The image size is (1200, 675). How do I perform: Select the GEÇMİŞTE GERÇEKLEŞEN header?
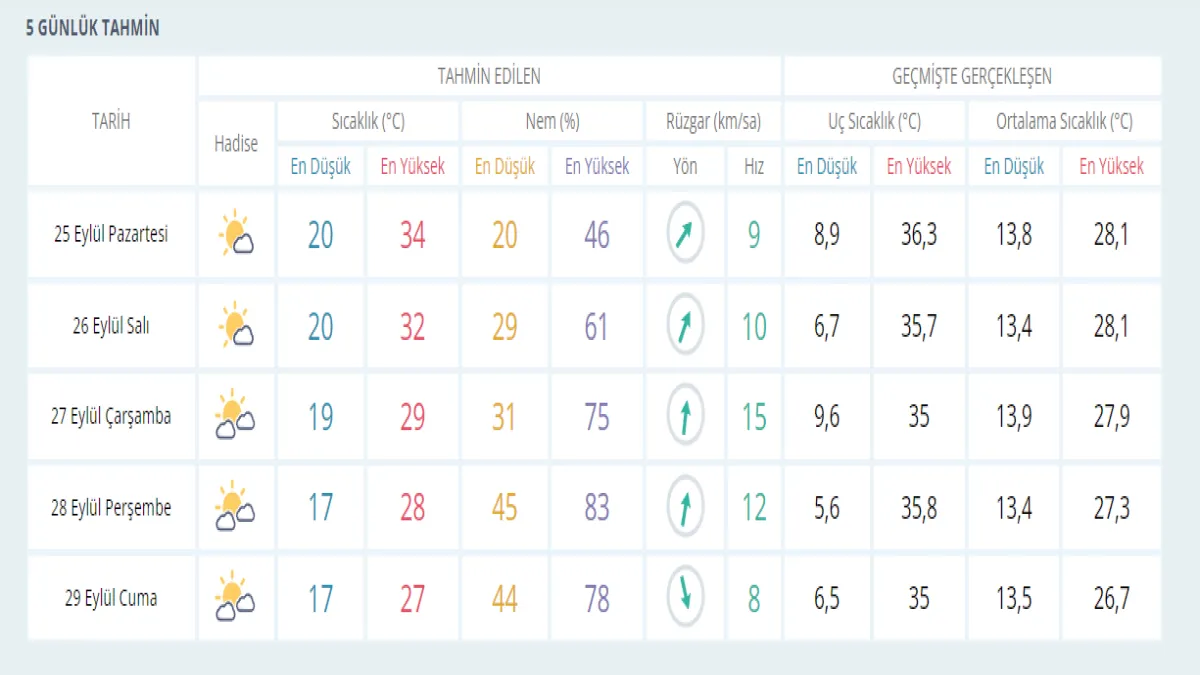pos(971,76)
